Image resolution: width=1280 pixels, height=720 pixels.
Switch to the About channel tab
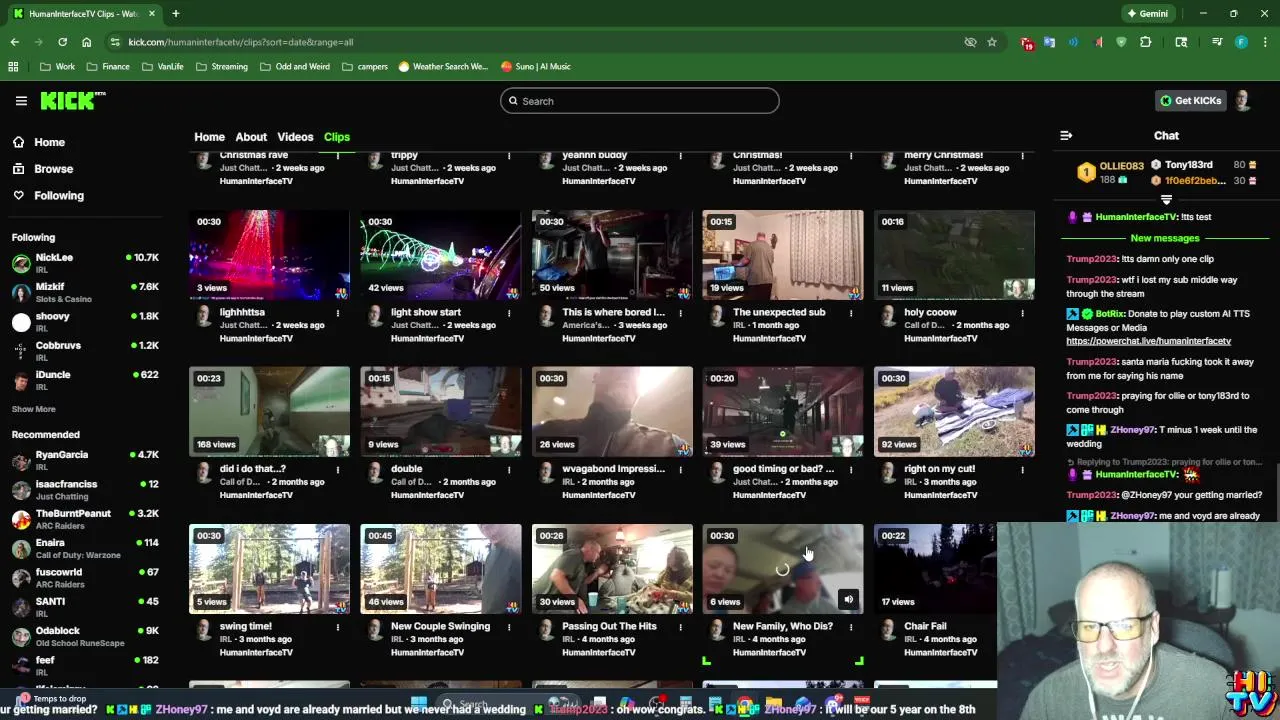(251, 137)
